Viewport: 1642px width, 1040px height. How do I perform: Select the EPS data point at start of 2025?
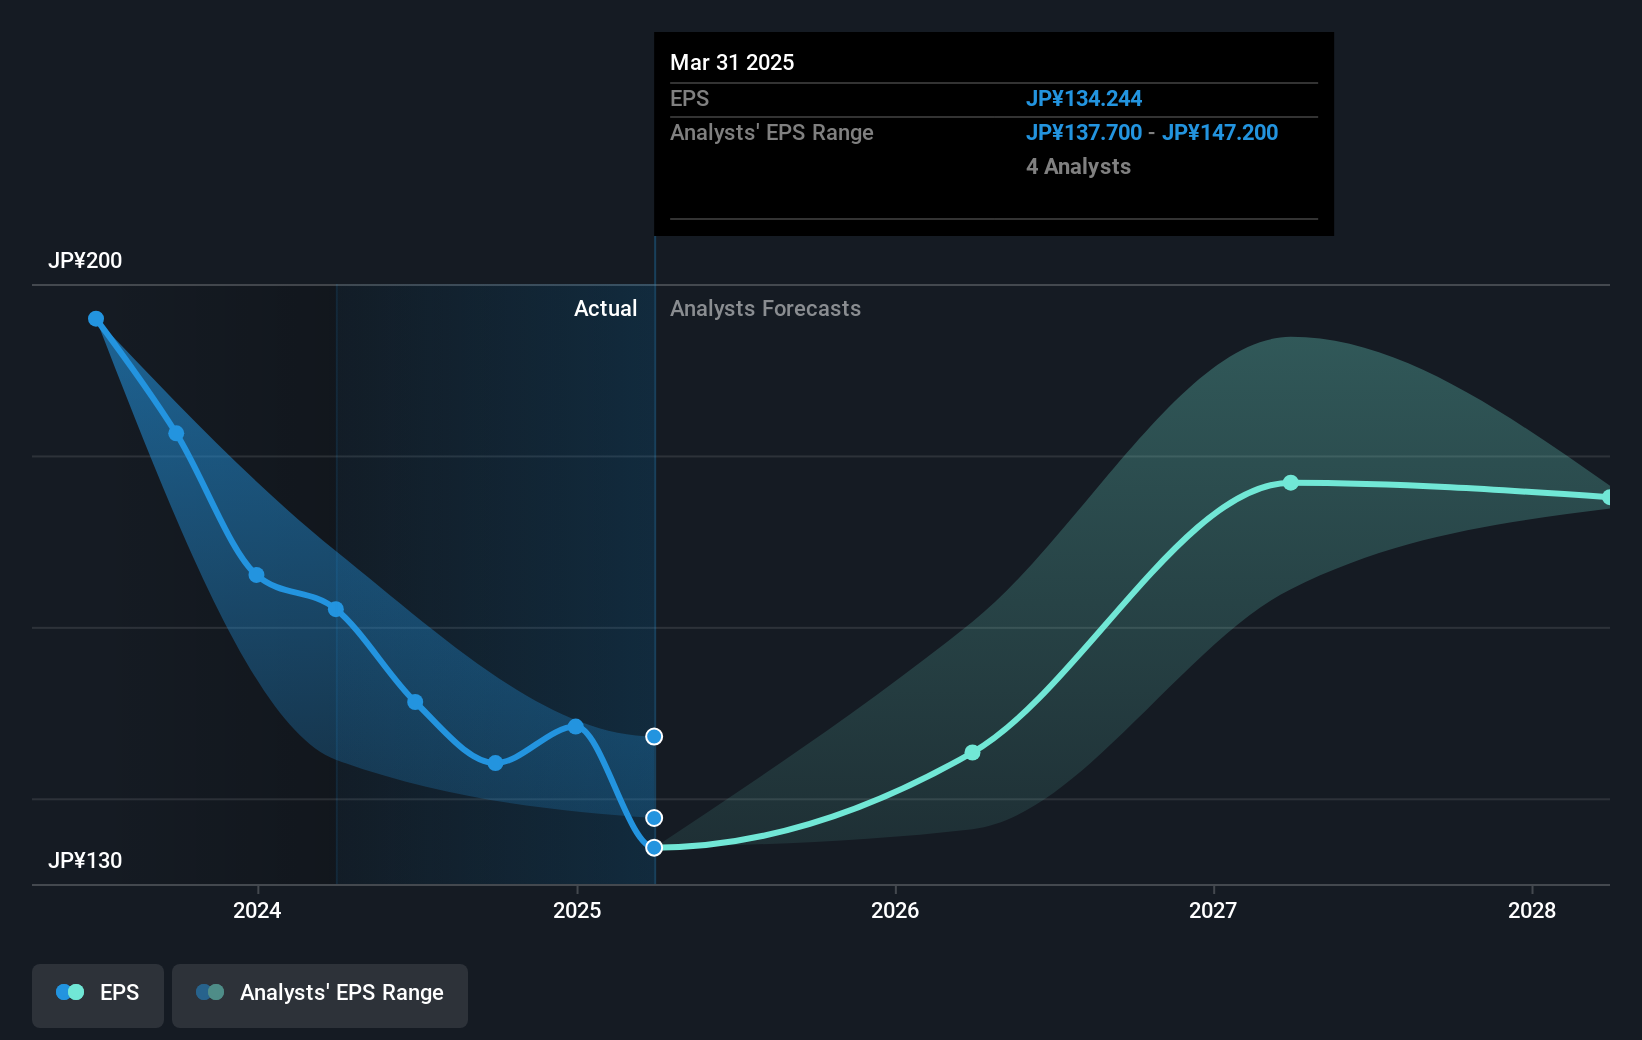tap(575, 726)
